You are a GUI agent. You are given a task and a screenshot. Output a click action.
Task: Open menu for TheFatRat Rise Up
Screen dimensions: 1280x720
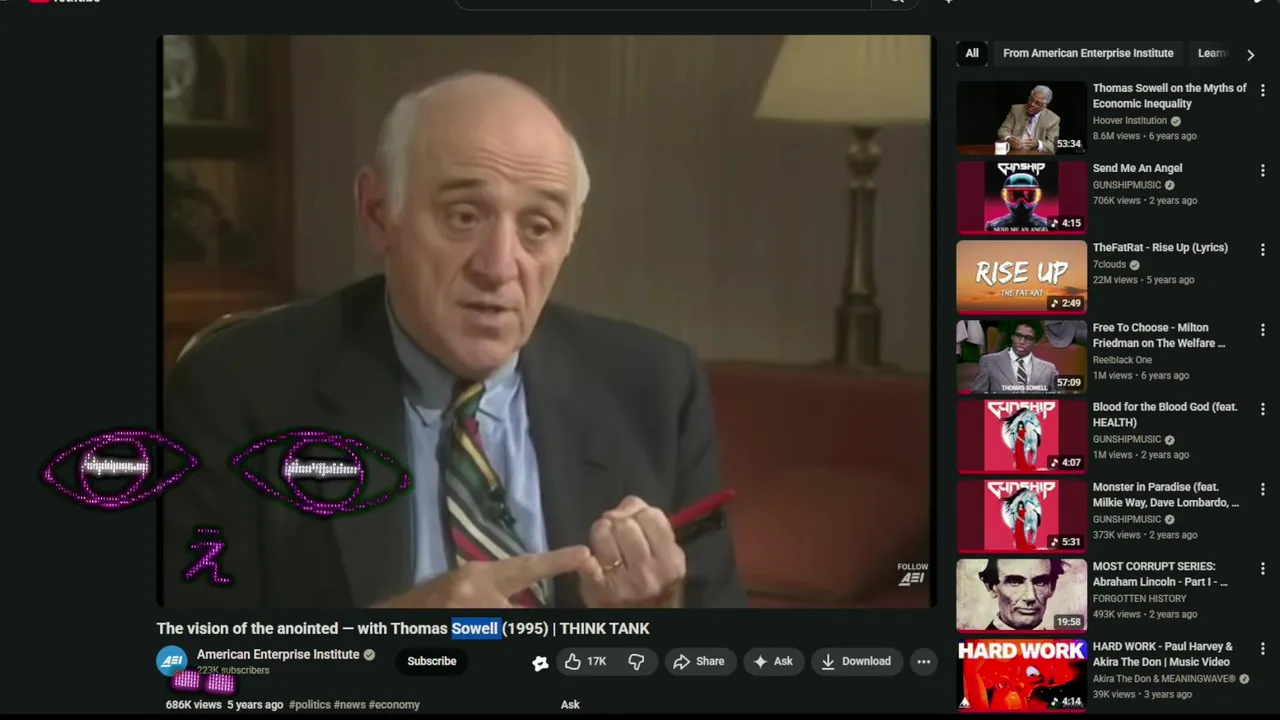click(x=1262, y=249)
